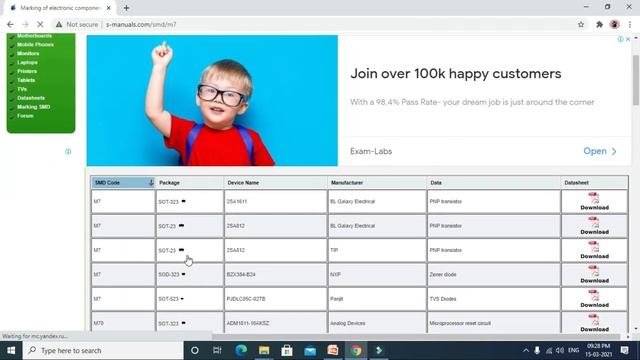Download datasheet for 2SA1611

coord(594,202)
